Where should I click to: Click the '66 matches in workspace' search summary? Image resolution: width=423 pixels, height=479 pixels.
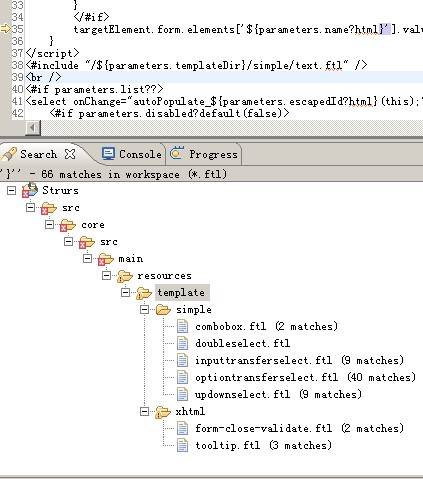pyautogui.click(x=134, y=174)
